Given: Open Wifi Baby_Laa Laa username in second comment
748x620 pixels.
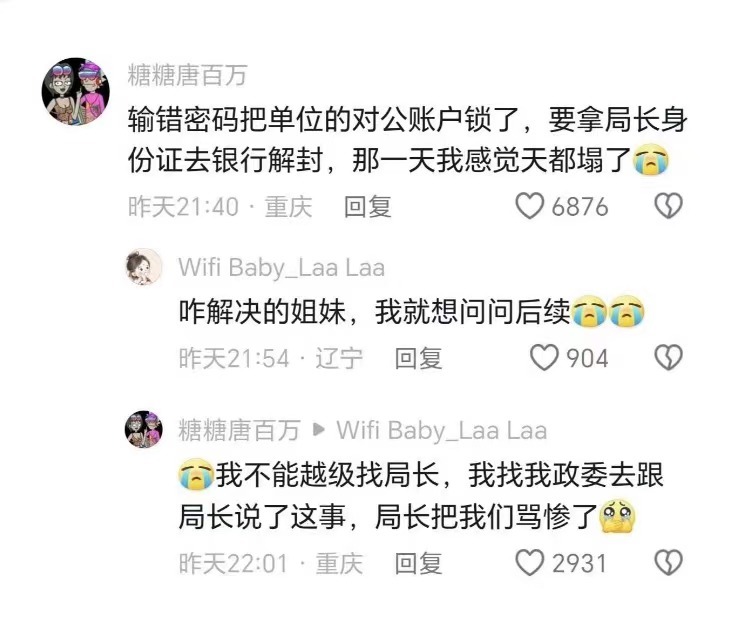Looking at the screenshot, I should 281,268.
